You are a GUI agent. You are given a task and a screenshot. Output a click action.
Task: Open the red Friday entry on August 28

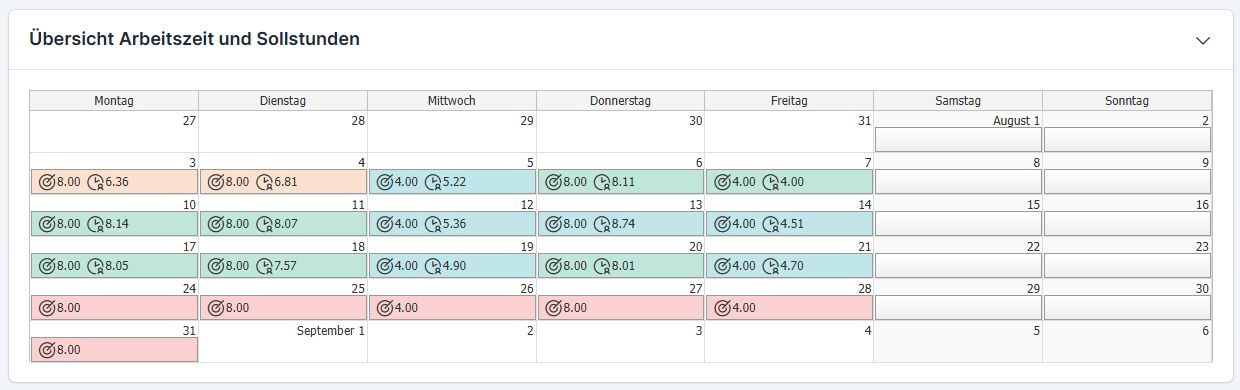(x=789, y=308)
